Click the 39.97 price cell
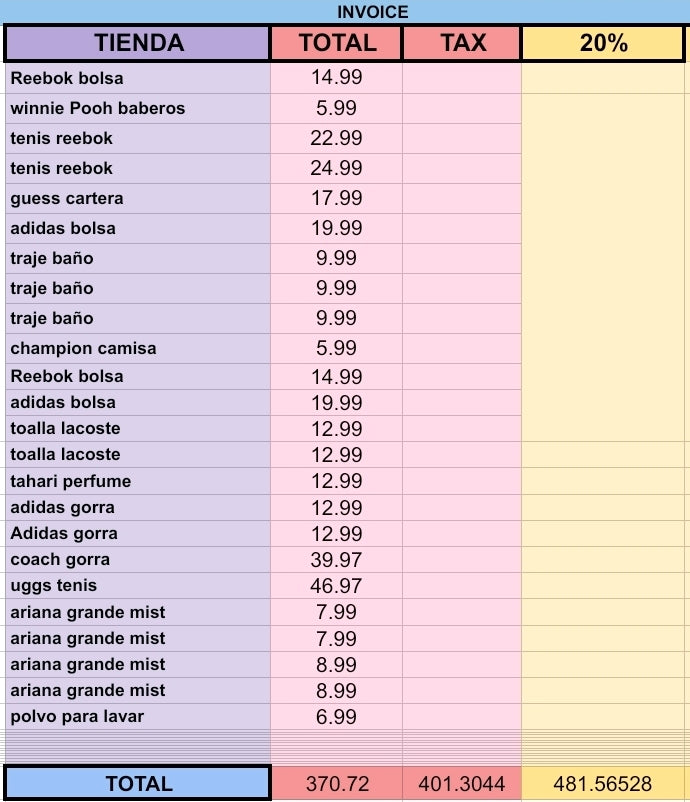690x802 pixels. click(337, 560)
